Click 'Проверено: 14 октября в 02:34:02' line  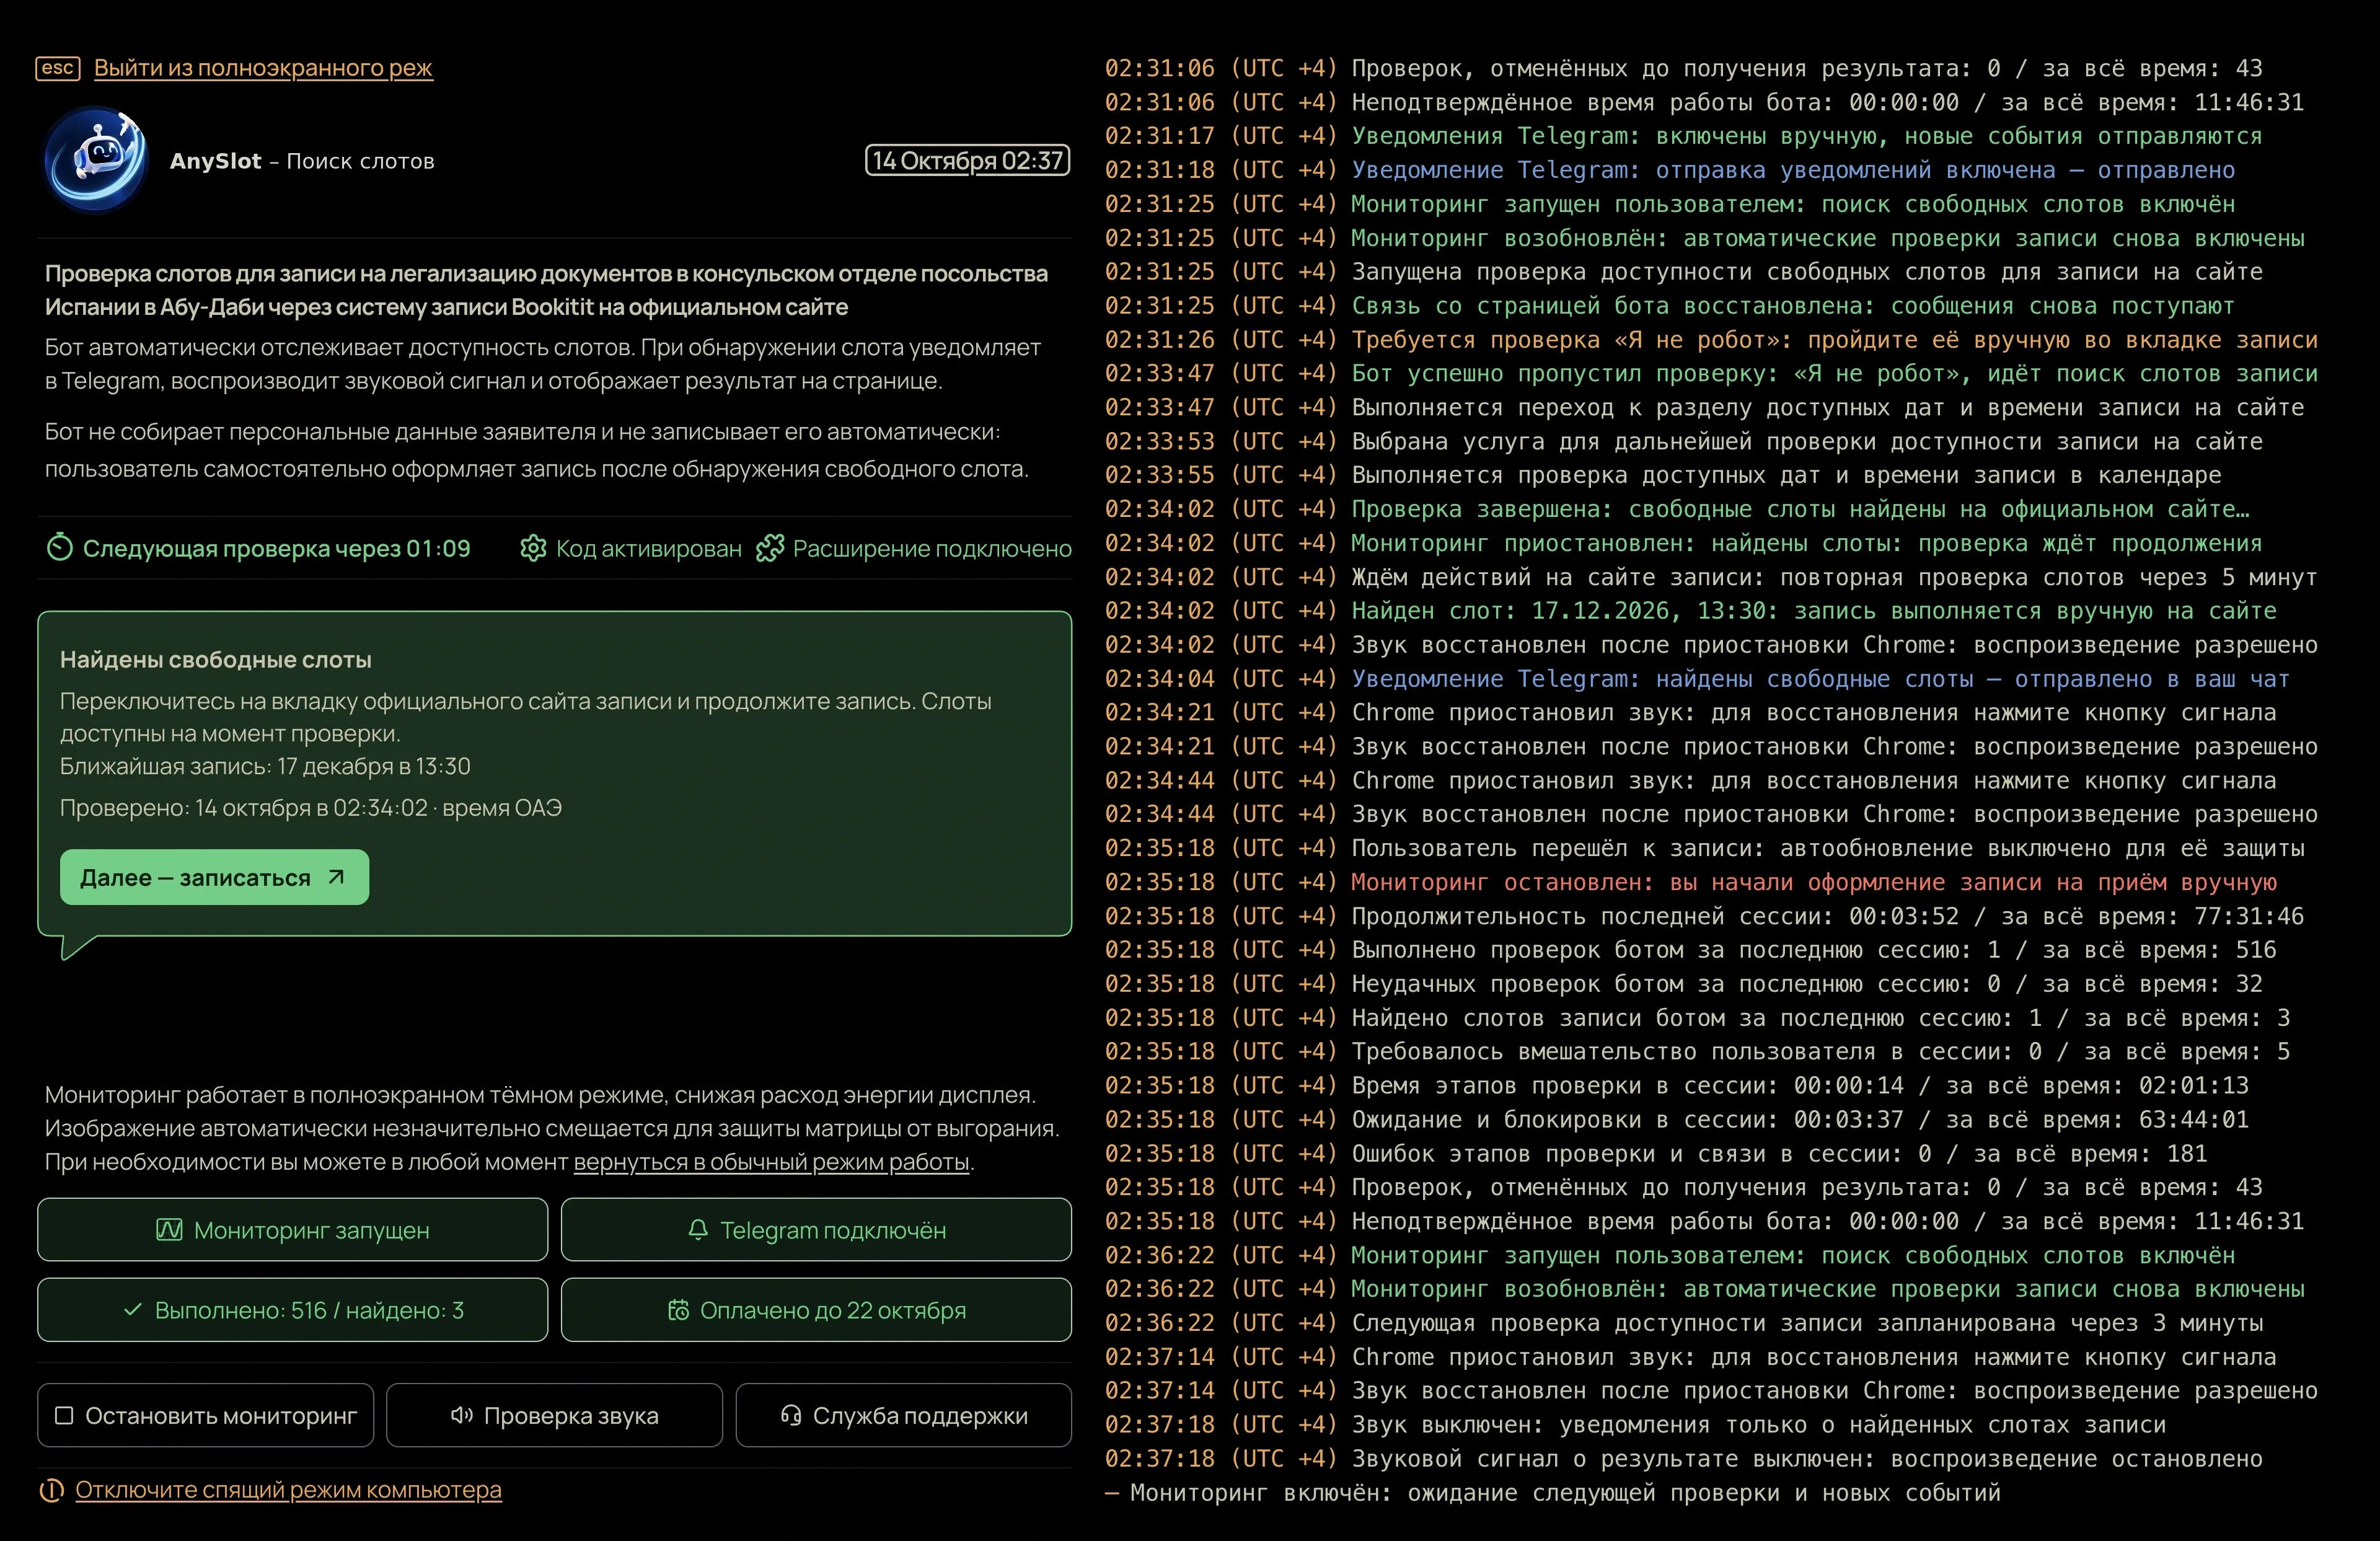[311, 807]
